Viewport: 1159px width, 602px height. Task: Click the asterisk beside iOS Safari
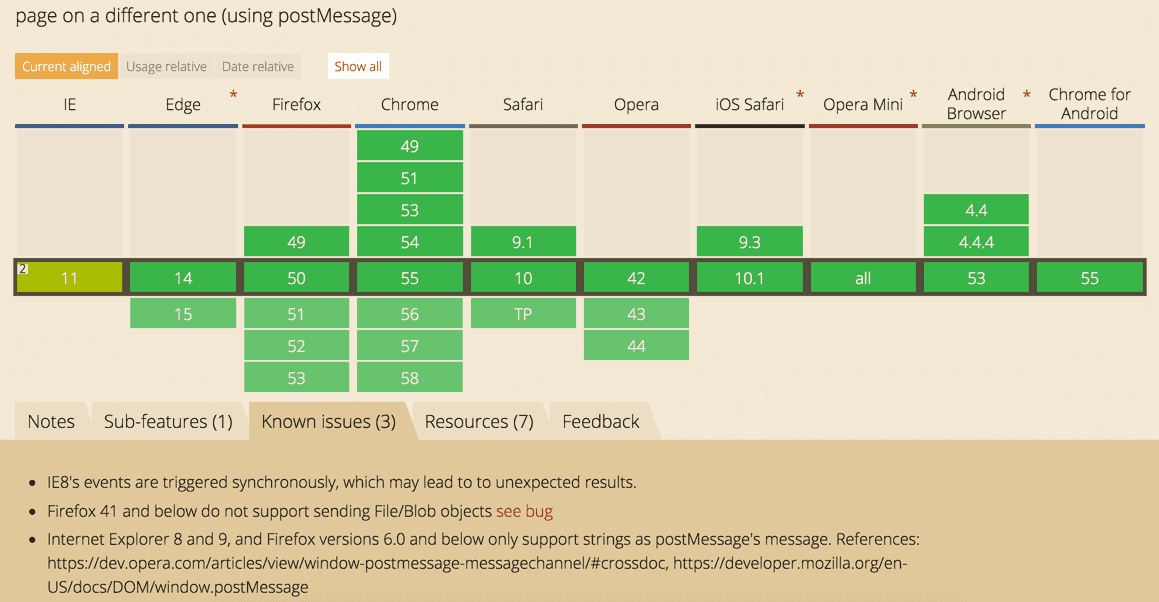[x=800, y=96]
